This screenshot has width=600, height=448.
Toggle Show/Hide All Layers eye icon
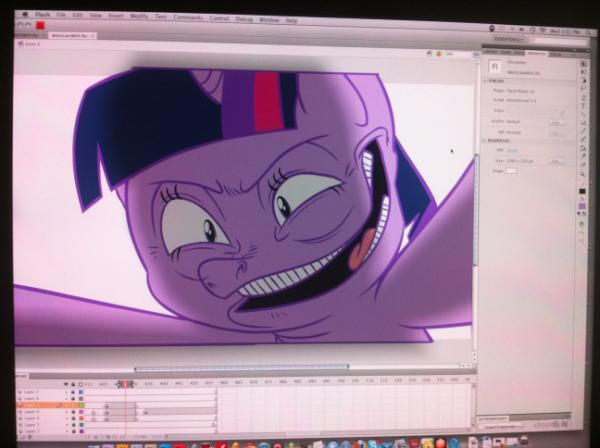tap(66, 384)
